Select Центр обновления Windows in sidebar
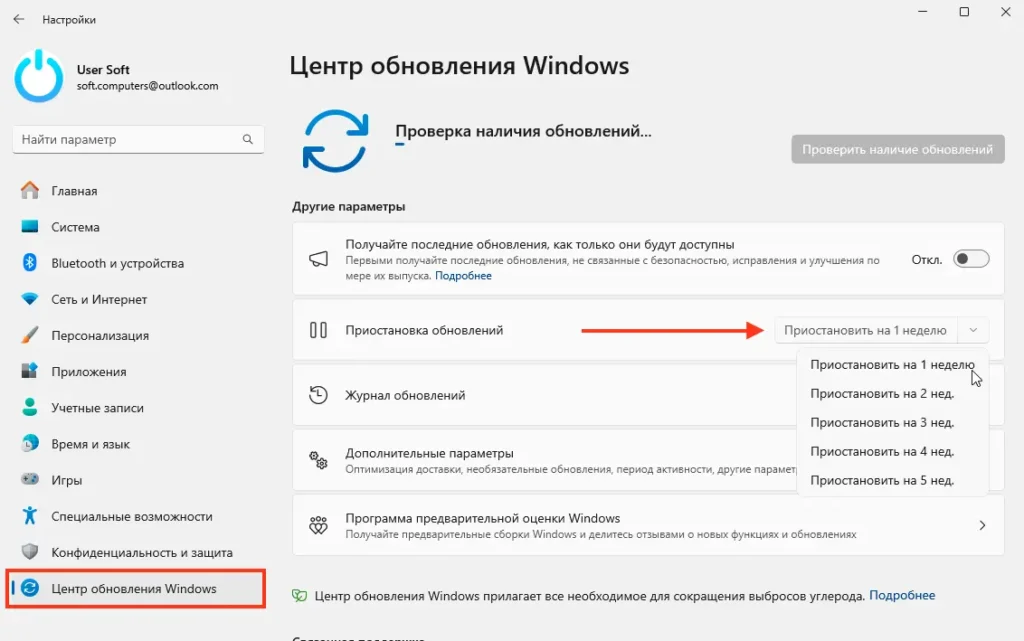 point(136,589)
